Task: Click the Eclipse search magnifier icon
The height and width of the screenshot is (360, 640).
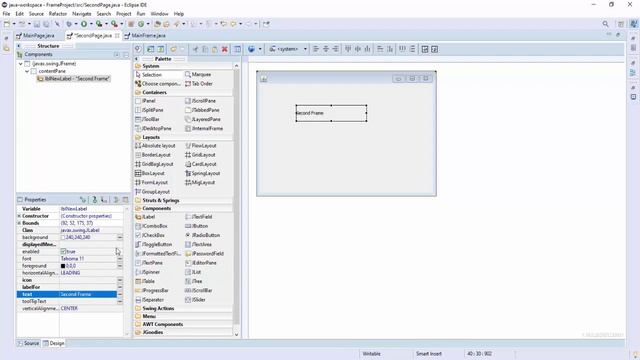Action: (605, 24)
